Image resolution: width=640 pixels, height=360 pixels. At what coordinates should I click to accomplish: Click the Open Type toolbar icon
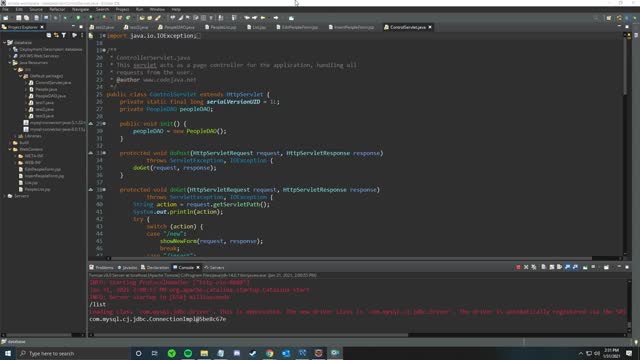pyautogui.click(x=142, y=18)
